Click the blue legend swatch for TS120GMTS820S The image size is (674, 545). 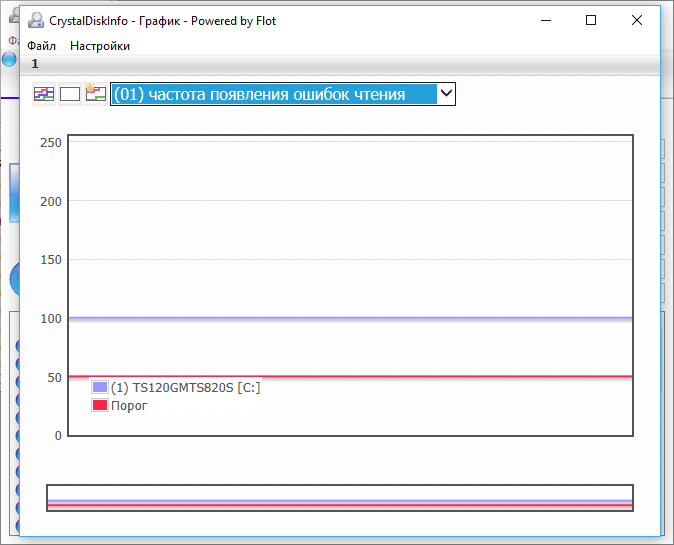(x=100, y=387)
